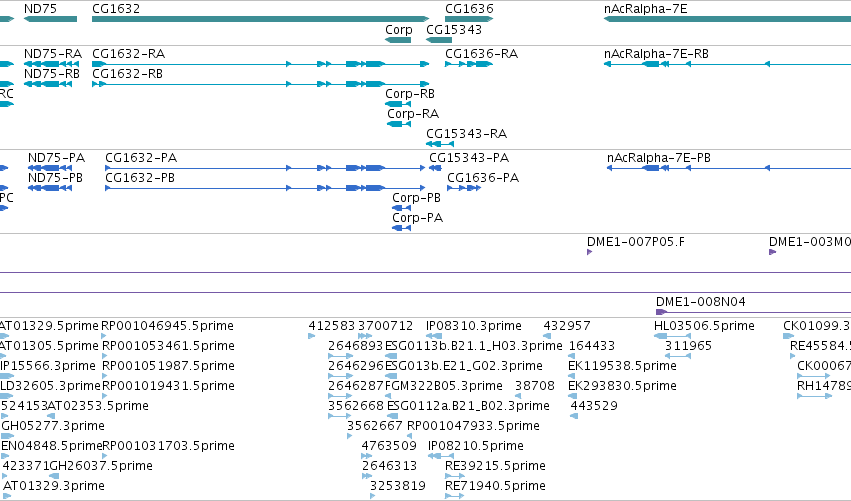Click the nAcRalpha-7E-PB protein label
The height and width of the screenshot is (501, 851).
pyautogui.click(x=659, y=158)
